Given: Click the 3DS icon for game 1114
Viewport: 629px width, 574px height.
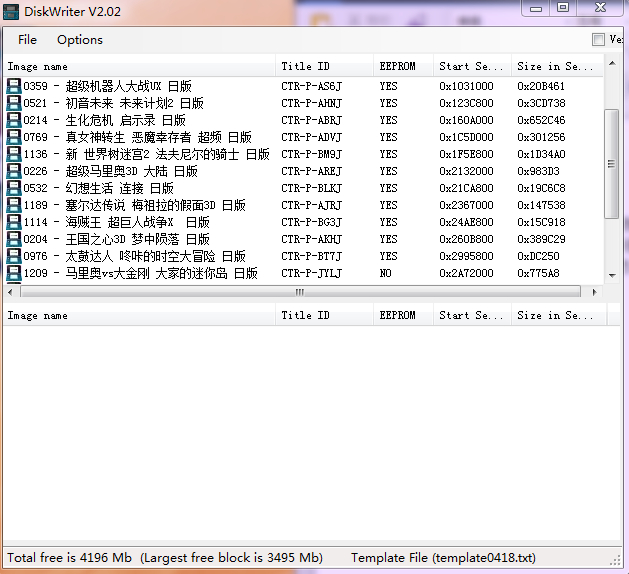Looking at the screenshot, I should point(14,222).
